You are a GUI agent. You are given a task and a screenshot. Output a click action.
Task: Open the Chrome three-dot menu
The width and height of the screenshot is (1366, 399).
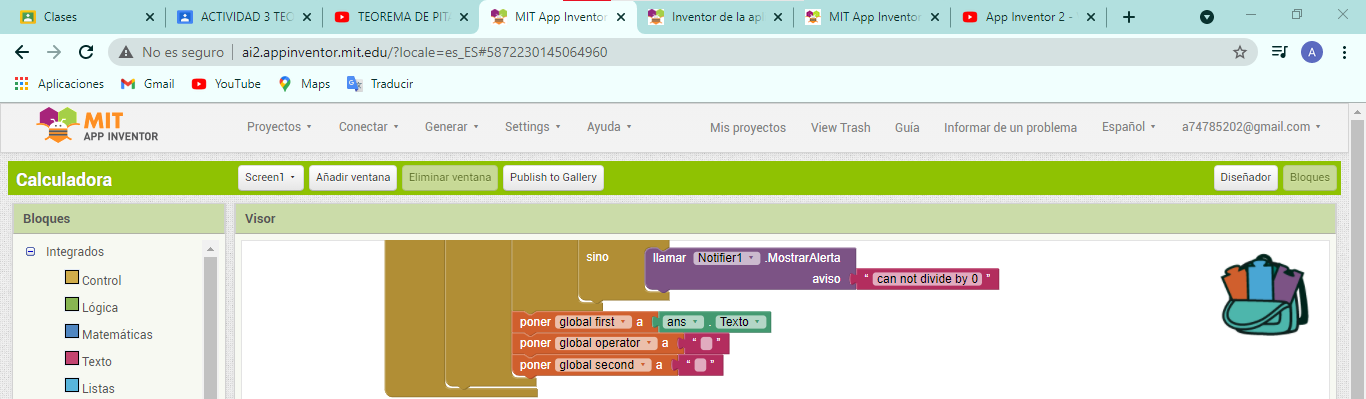point(1344,52)
